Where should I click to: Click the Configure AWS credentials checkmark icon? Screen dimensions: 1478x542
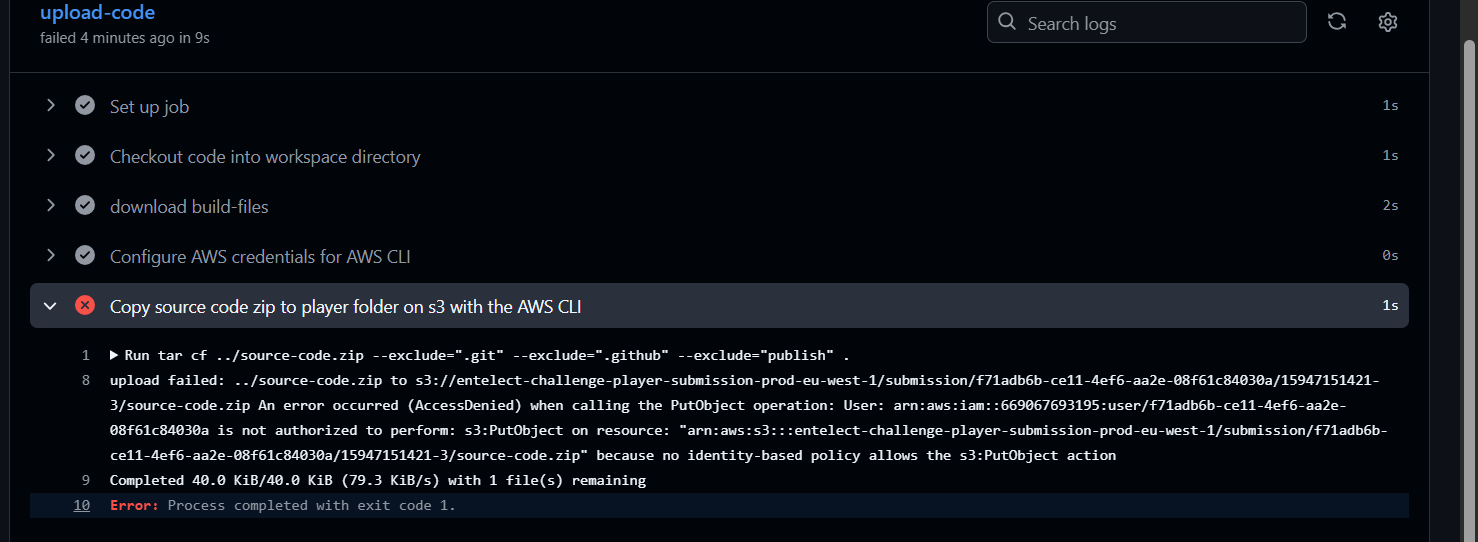(85, 255)
